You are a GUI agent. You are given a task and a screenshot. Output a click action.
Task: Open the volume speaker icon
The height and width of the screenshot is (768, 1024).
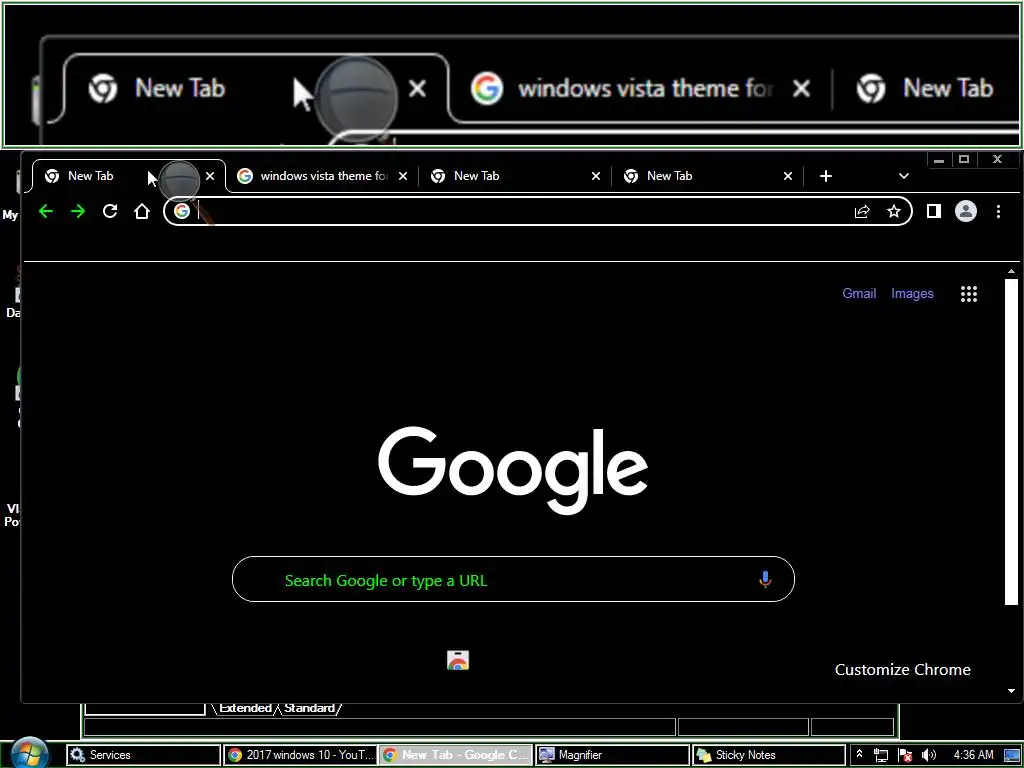(x=929, y=755)
